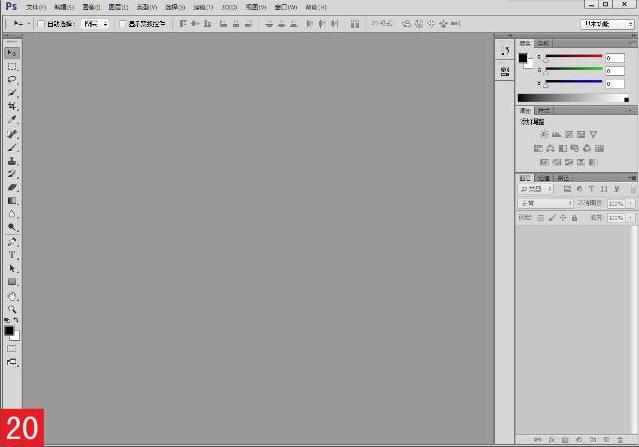Screen dimensions: 639x447
Task: Toggle lock all padlock icon
Action: 574,218
